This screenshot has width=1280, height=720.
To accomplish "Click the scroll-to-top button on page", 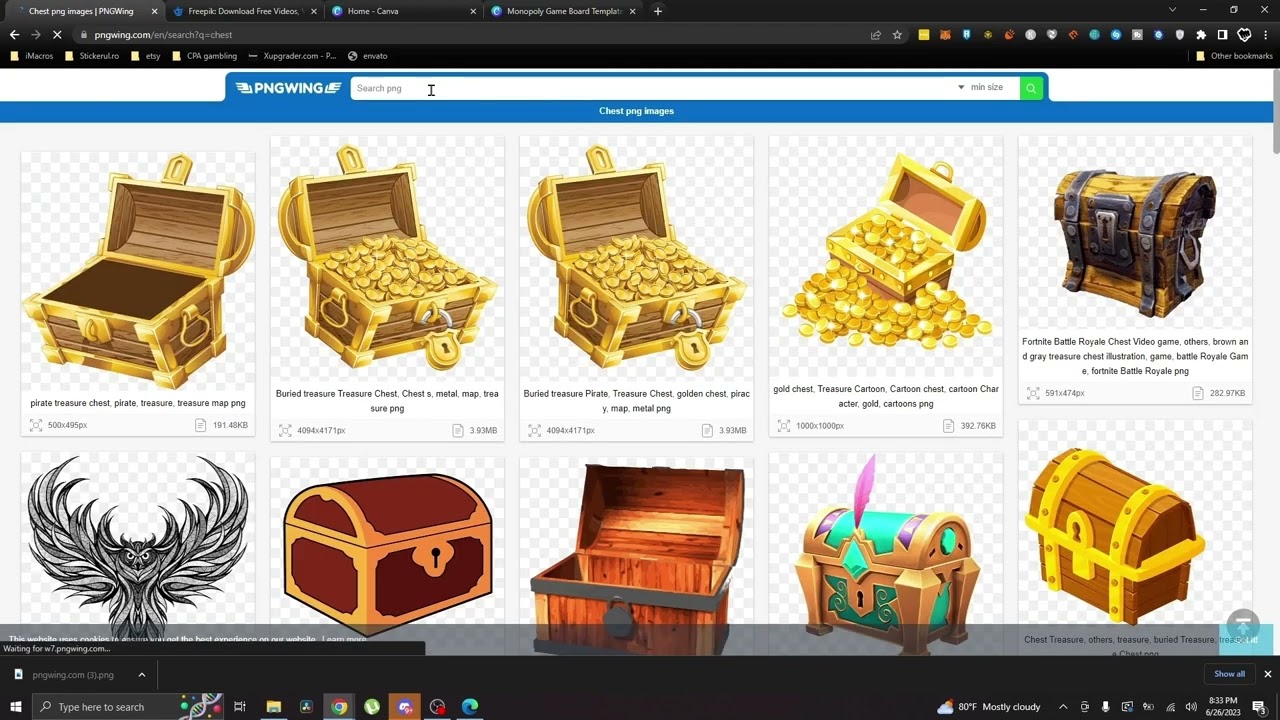I will (x=1243, y=626).
